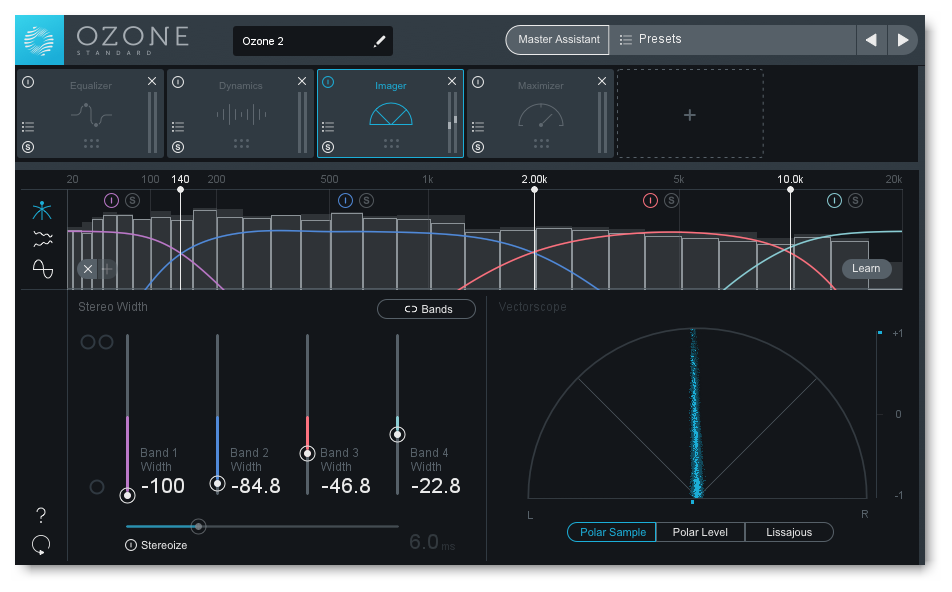Image resolution: width=952 pixels, height=592 pixels.
Task: Switch vectorscope to Lissajous
Action: (789, 532)
